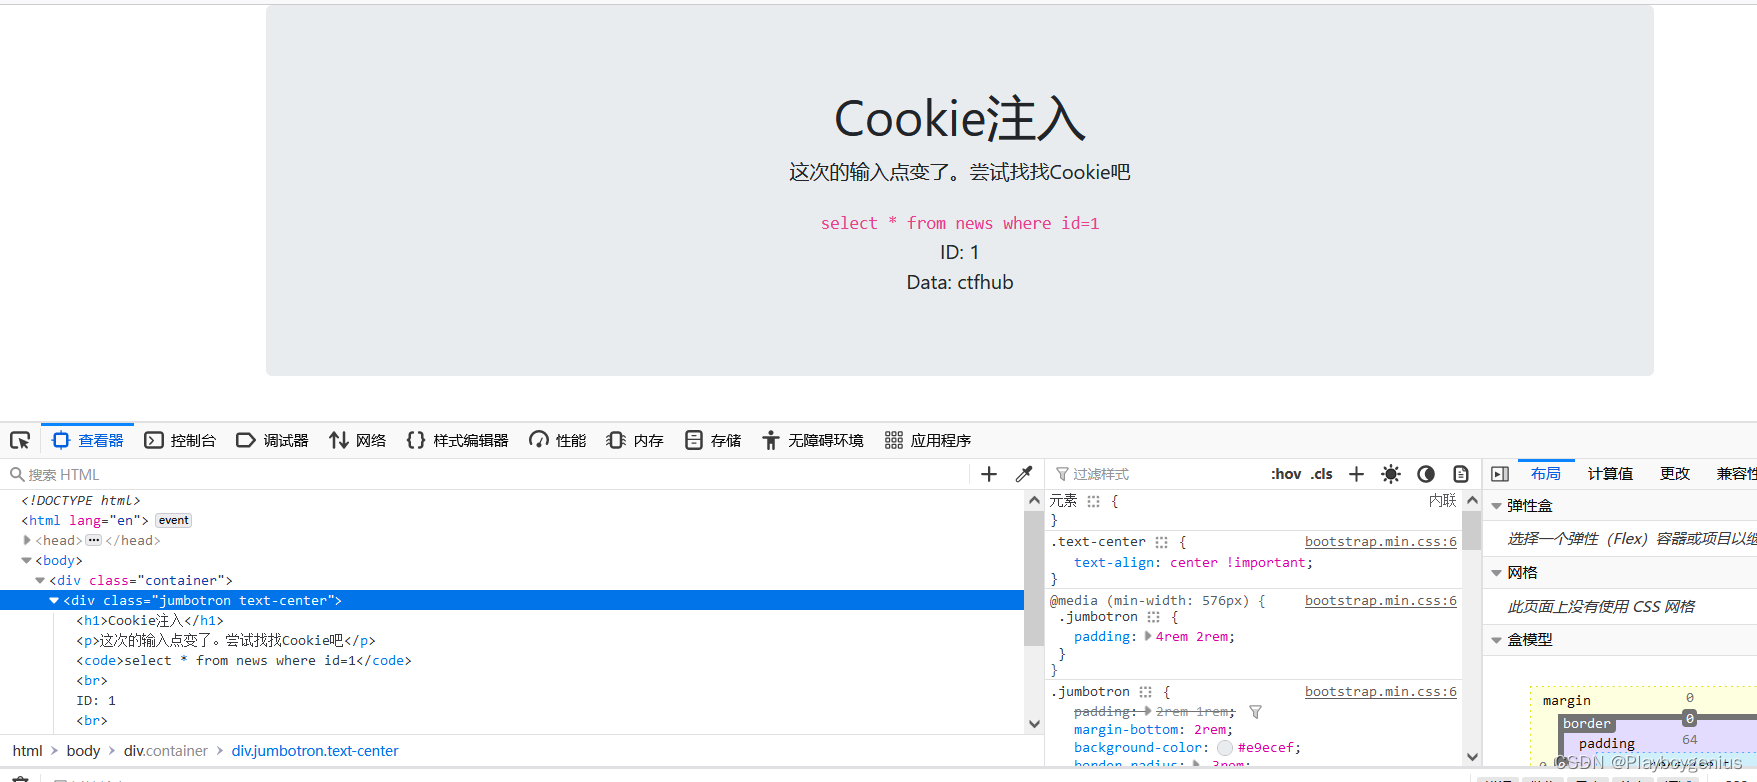Open the #e9ecef background-color swatch
This screenshot has height=782, width=1757.
pos(1225,748)
